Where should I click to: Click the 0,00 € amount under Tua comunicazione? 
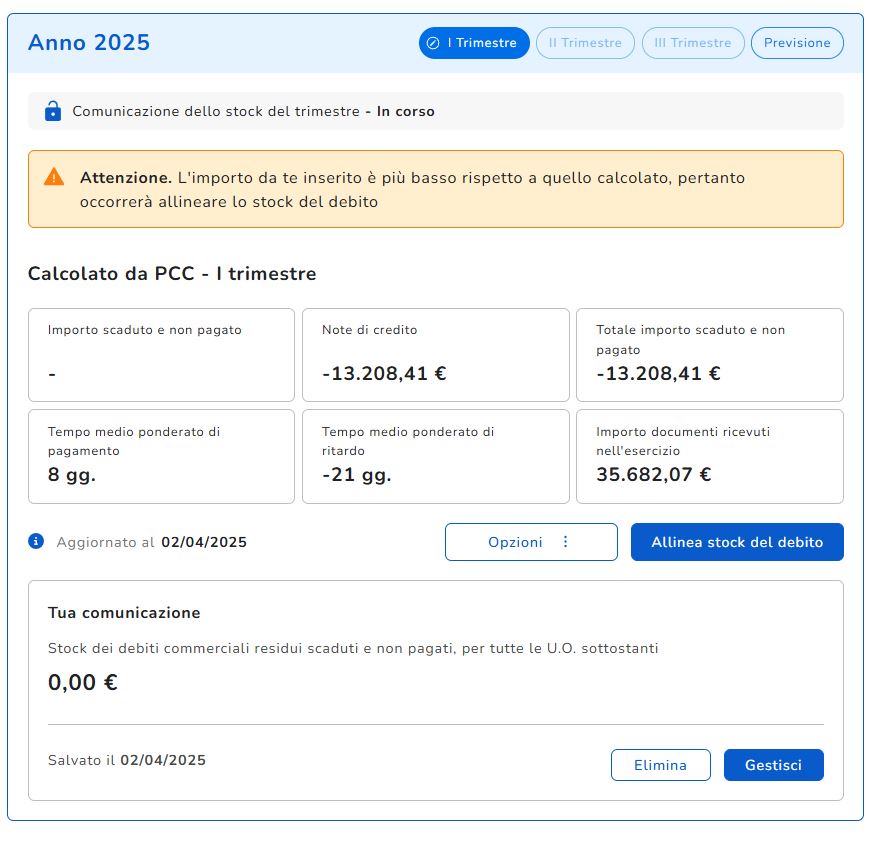83,683
